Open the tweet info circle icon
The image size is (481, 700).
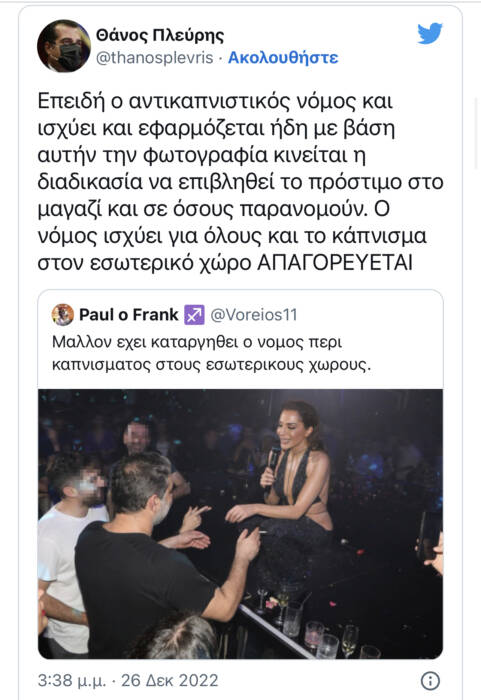[x=431, y=680]
